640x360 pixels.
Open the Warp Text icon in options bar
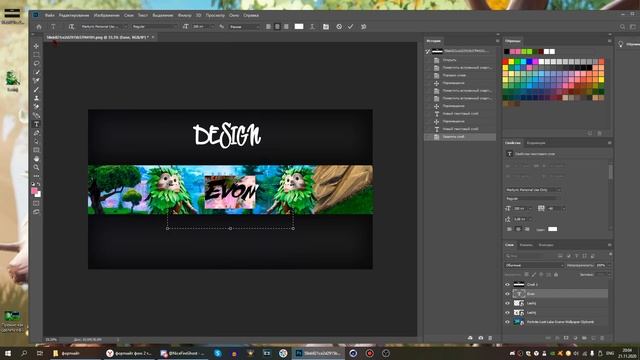(x=312, y=27)
